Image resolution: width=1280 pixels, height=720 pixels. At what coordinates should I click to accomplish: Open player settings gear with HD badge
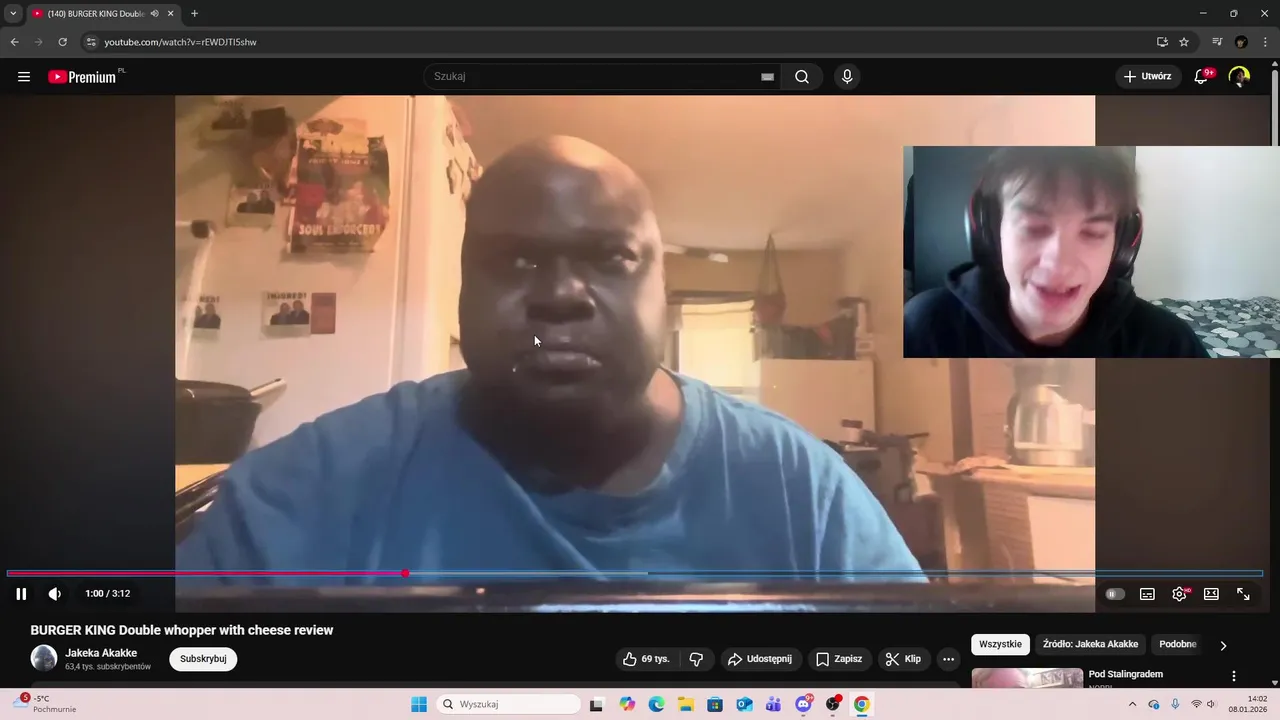click(x=1180, y=594)
